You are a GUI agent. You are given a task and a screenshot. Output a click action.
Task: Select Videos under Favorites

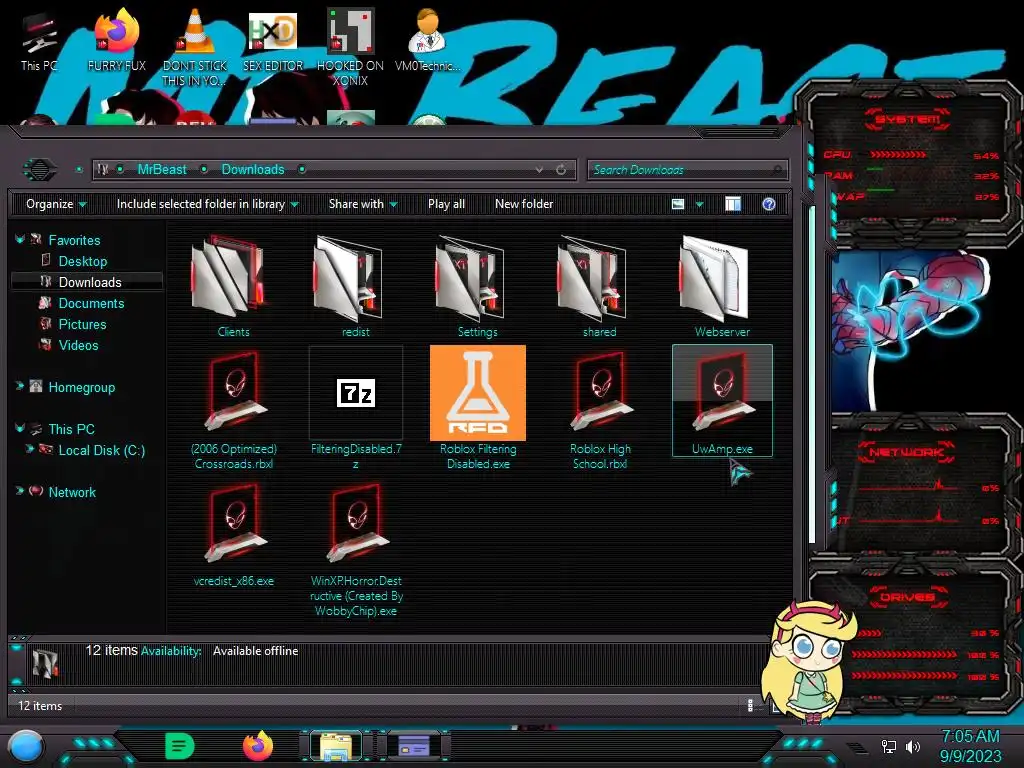click(78, 345)
